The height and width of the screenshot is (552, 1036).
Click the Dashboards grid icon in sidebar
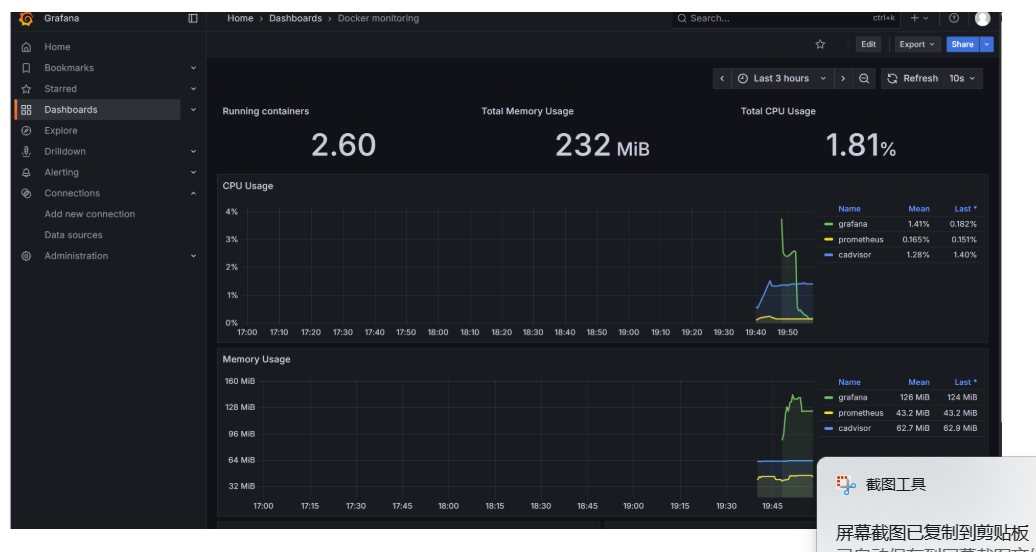point(26,110)
